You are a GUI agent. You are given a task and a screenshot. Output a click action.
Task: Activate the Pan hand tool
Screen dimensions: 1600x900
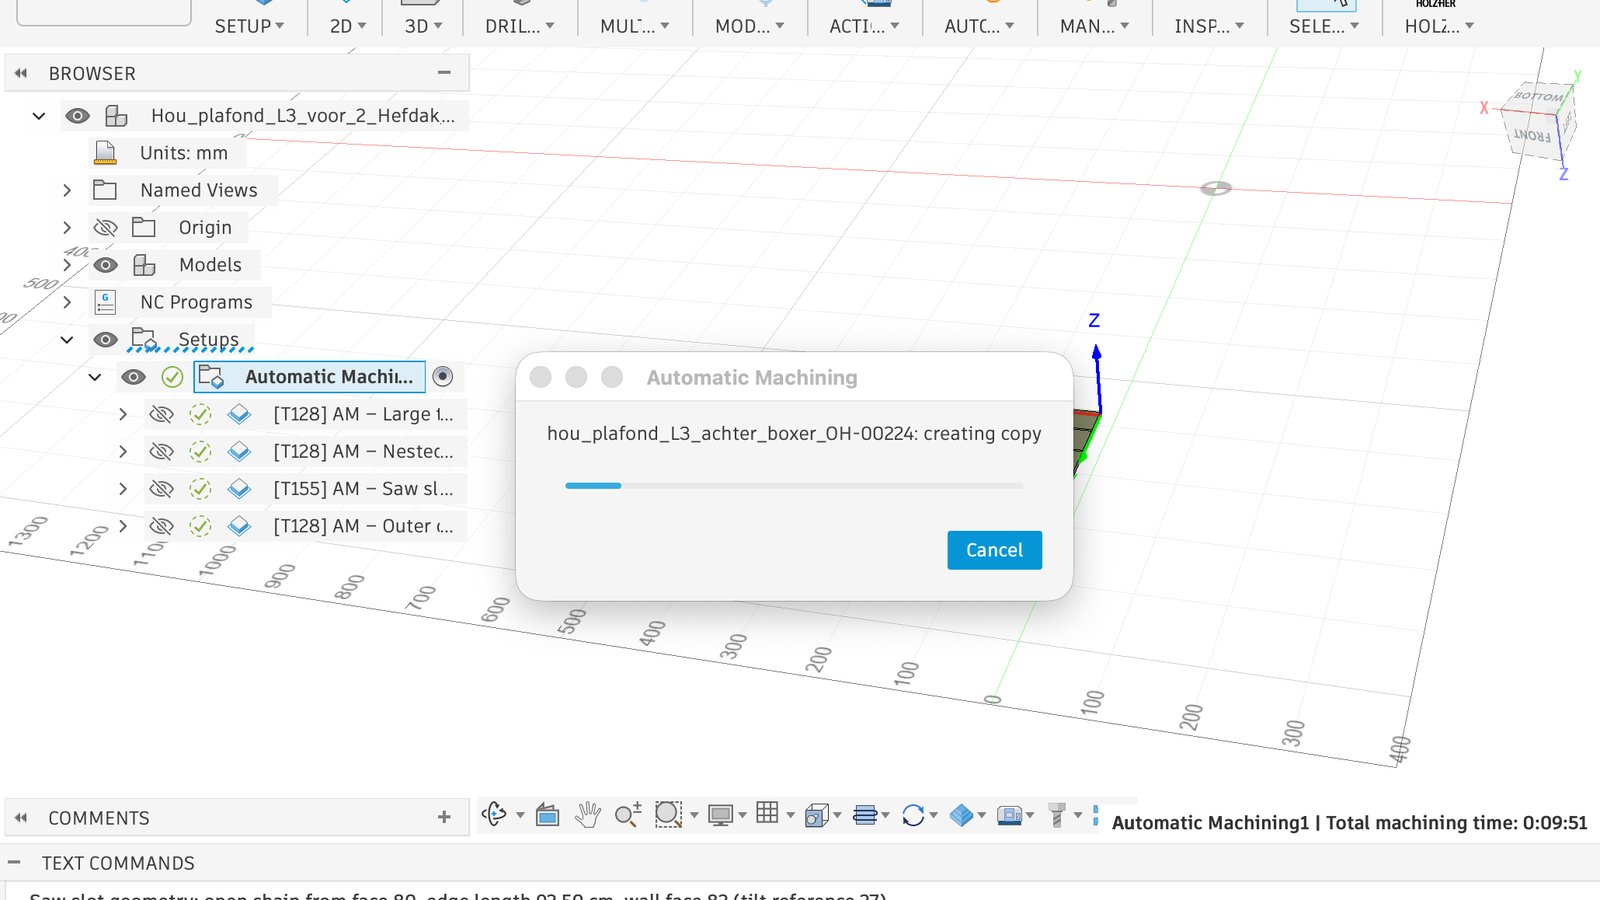pos(587,815)
